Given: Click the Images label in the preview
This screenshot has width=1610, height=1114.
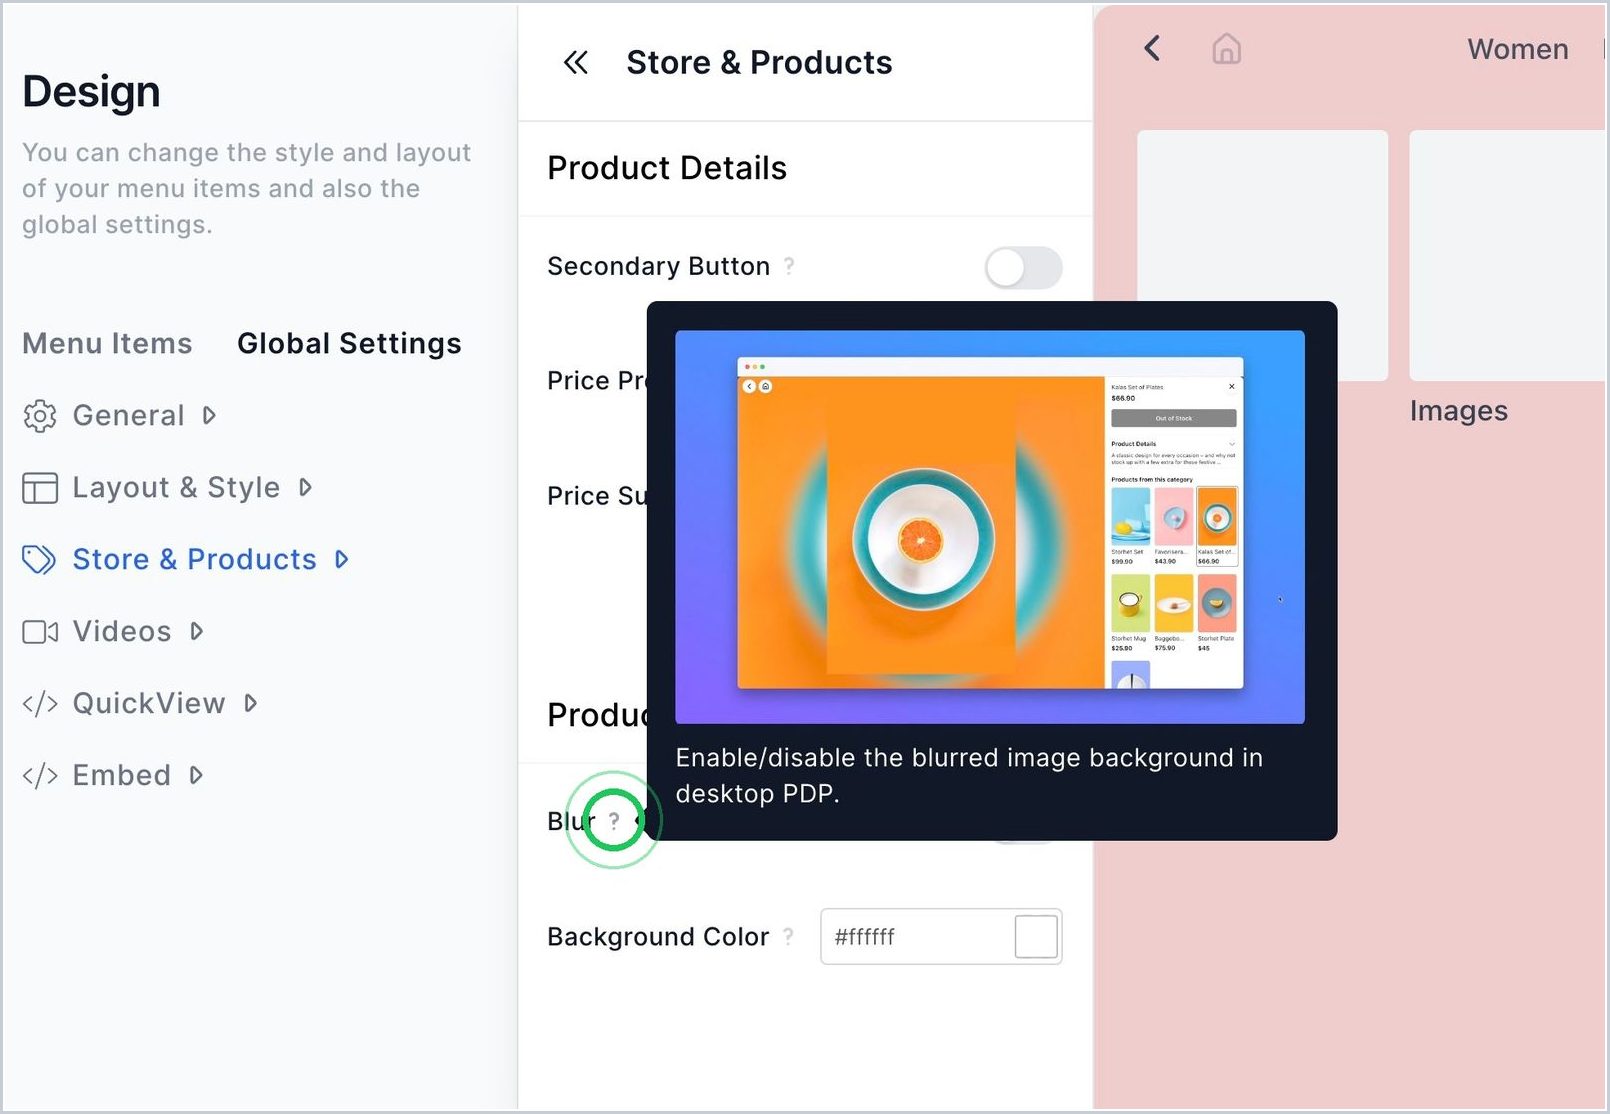Looking at the screenshot, I should pyautogui.click(x=1458, y=411).
